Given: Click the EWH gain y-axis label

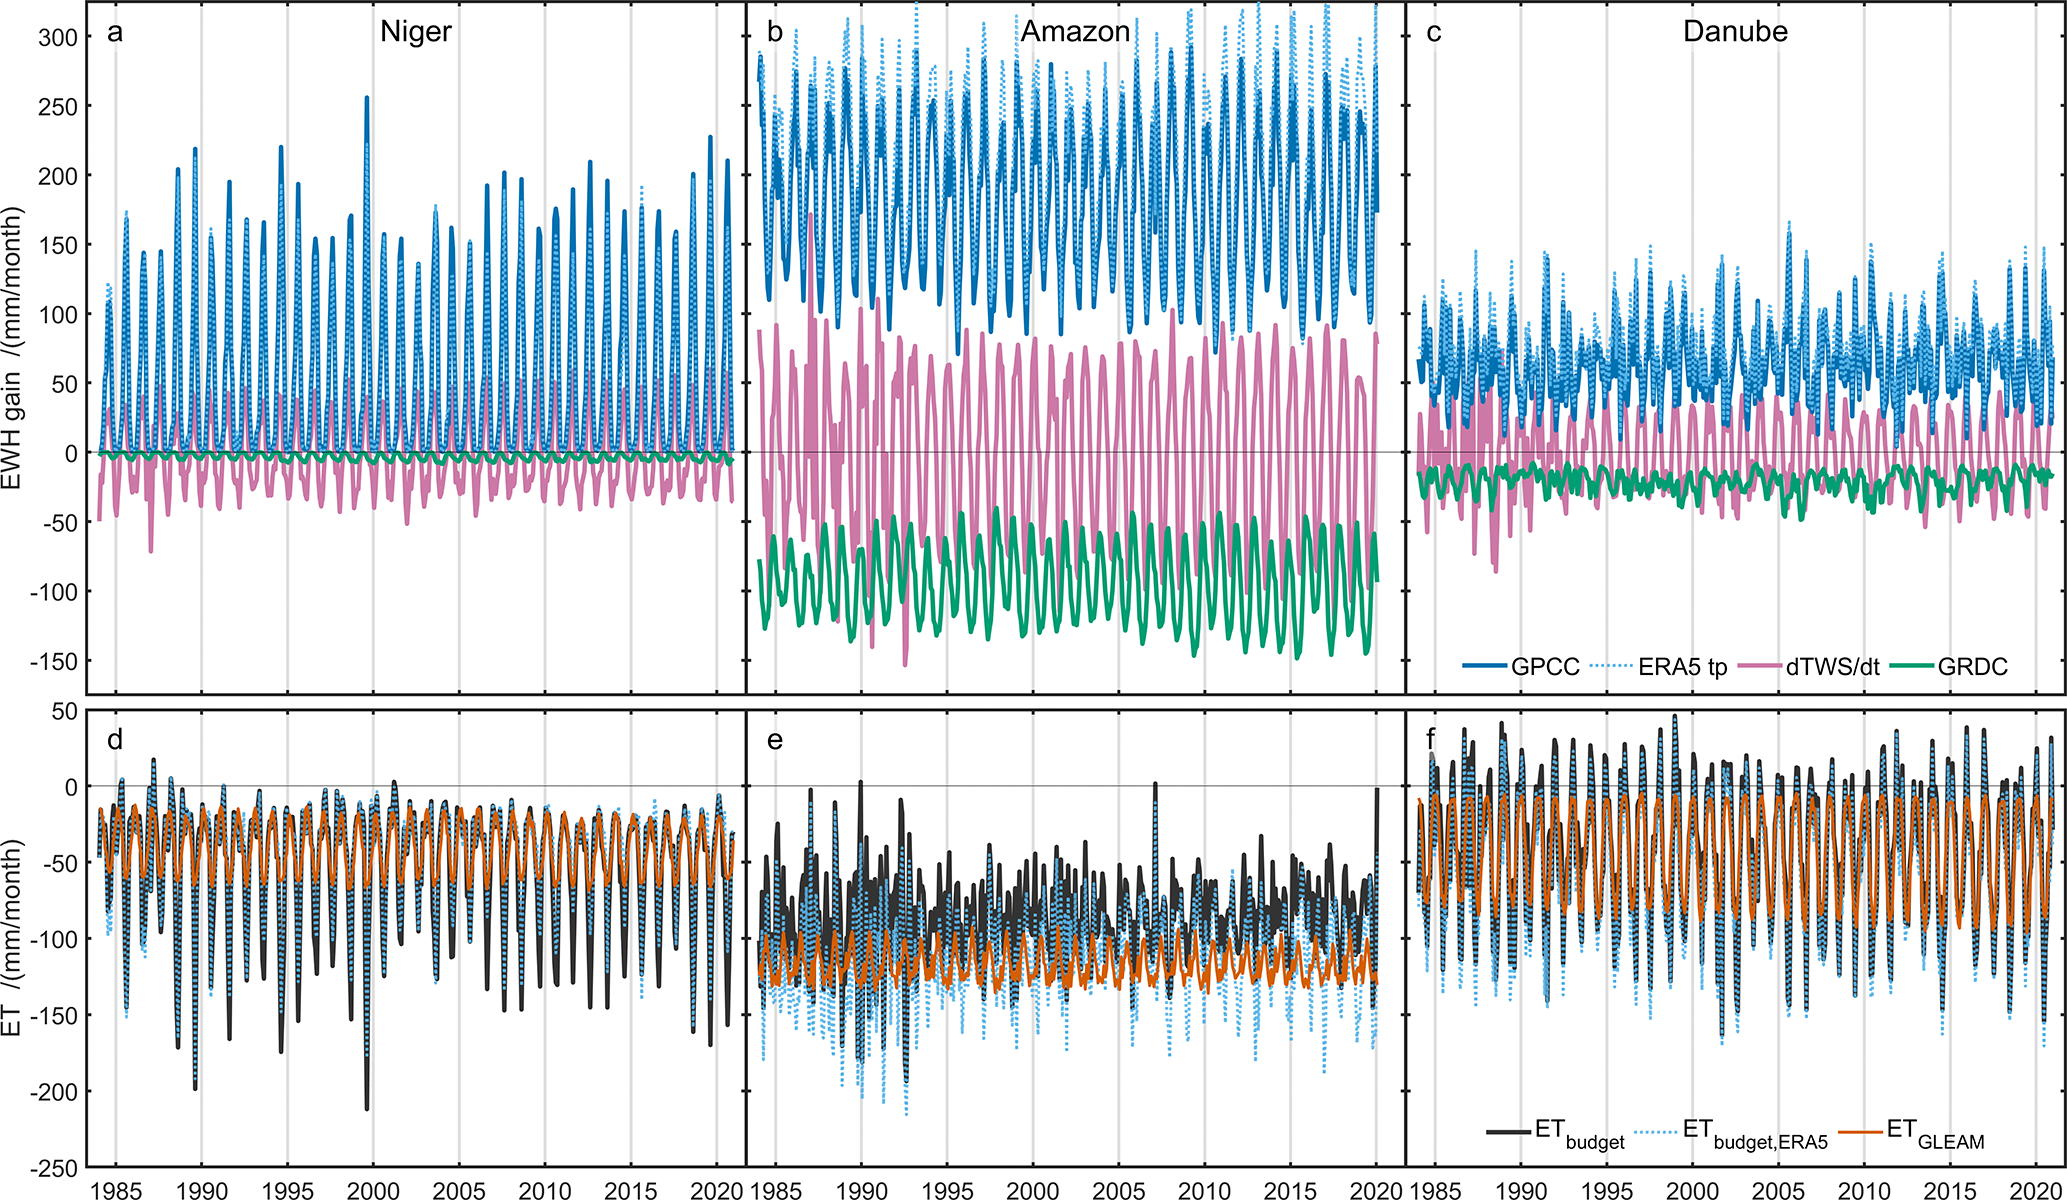Looking at the screenshot, I should tap(12, 348).
